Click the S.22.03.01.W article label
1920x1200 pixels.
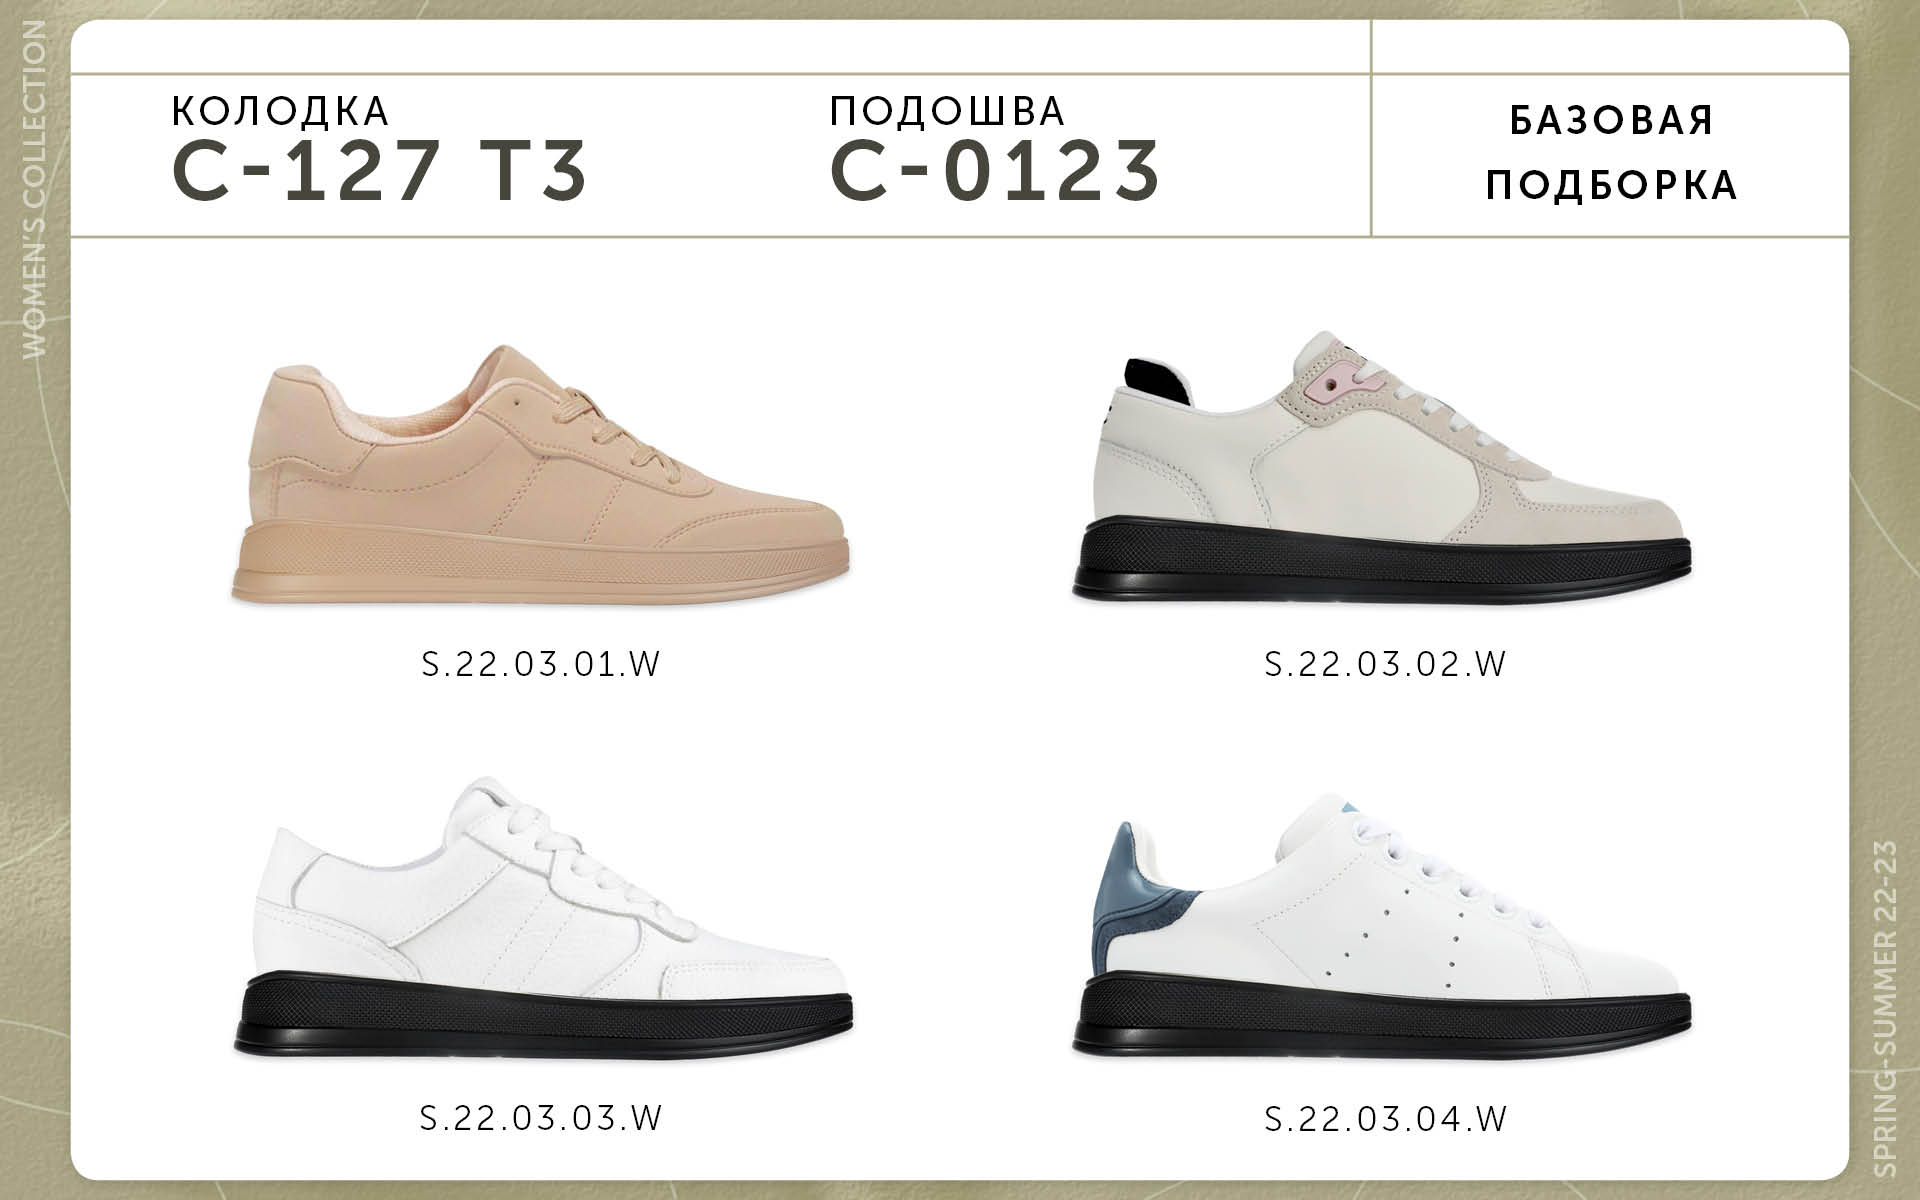click(541, 664)
